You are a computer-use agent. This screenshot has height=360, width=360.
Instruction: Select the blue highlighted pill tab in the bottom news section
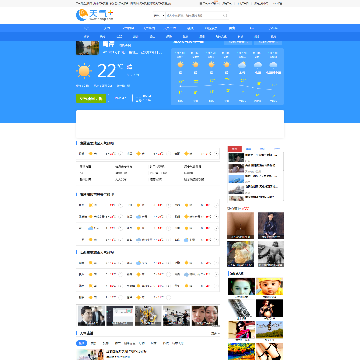[x=81, y=343]
